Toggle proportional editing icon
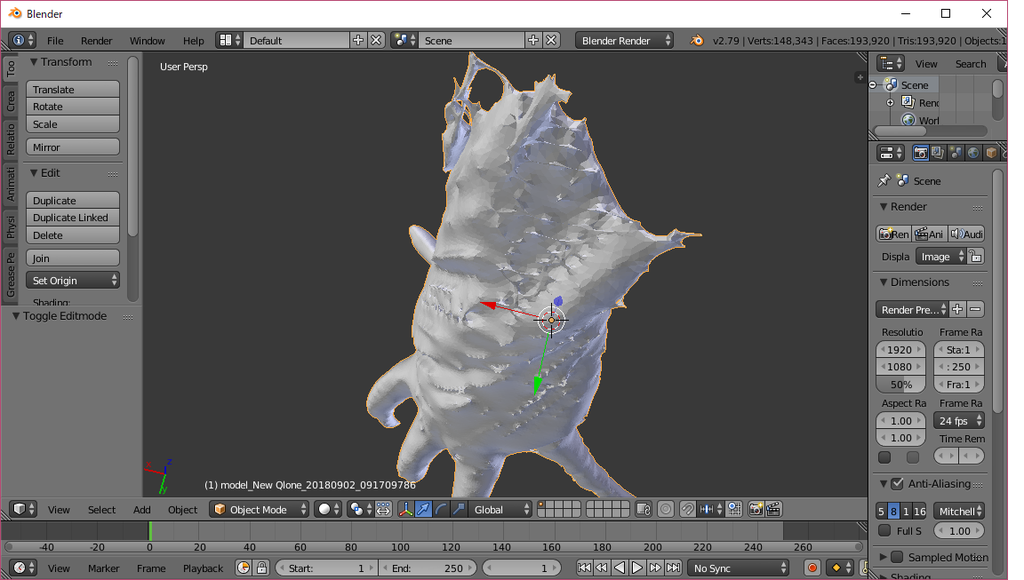The height and width of the screenshot is (580, 1024). [x=665, y=509]
